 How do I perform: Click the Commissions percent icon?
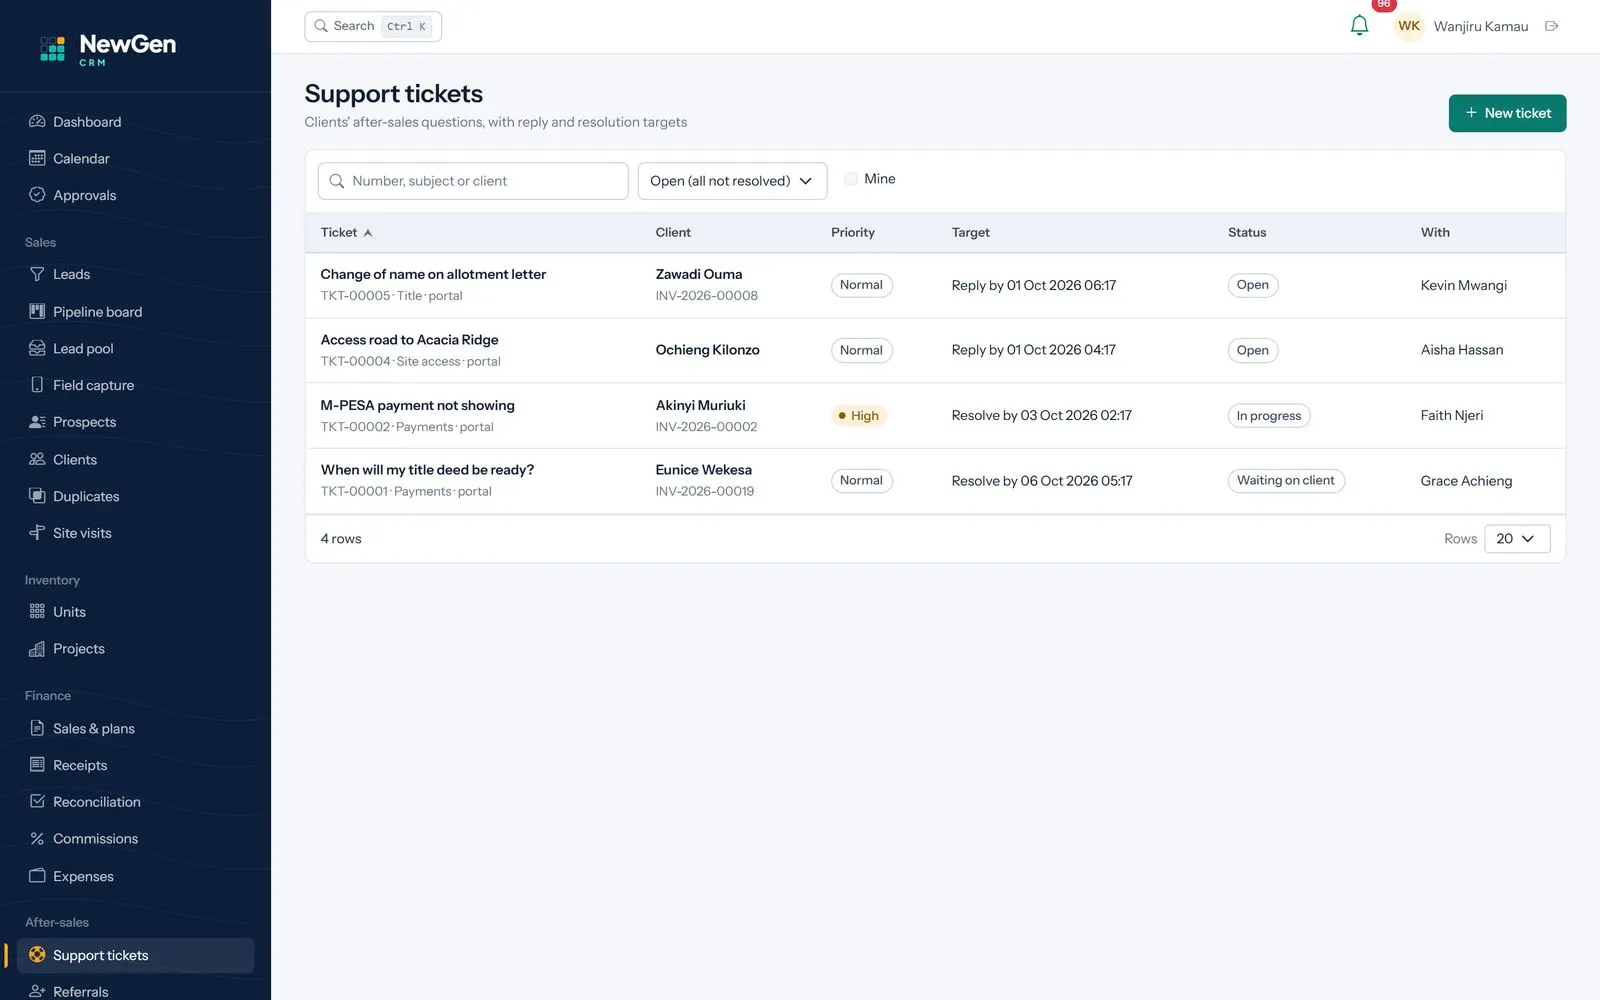pyautogui.click(x=37, y=839)
